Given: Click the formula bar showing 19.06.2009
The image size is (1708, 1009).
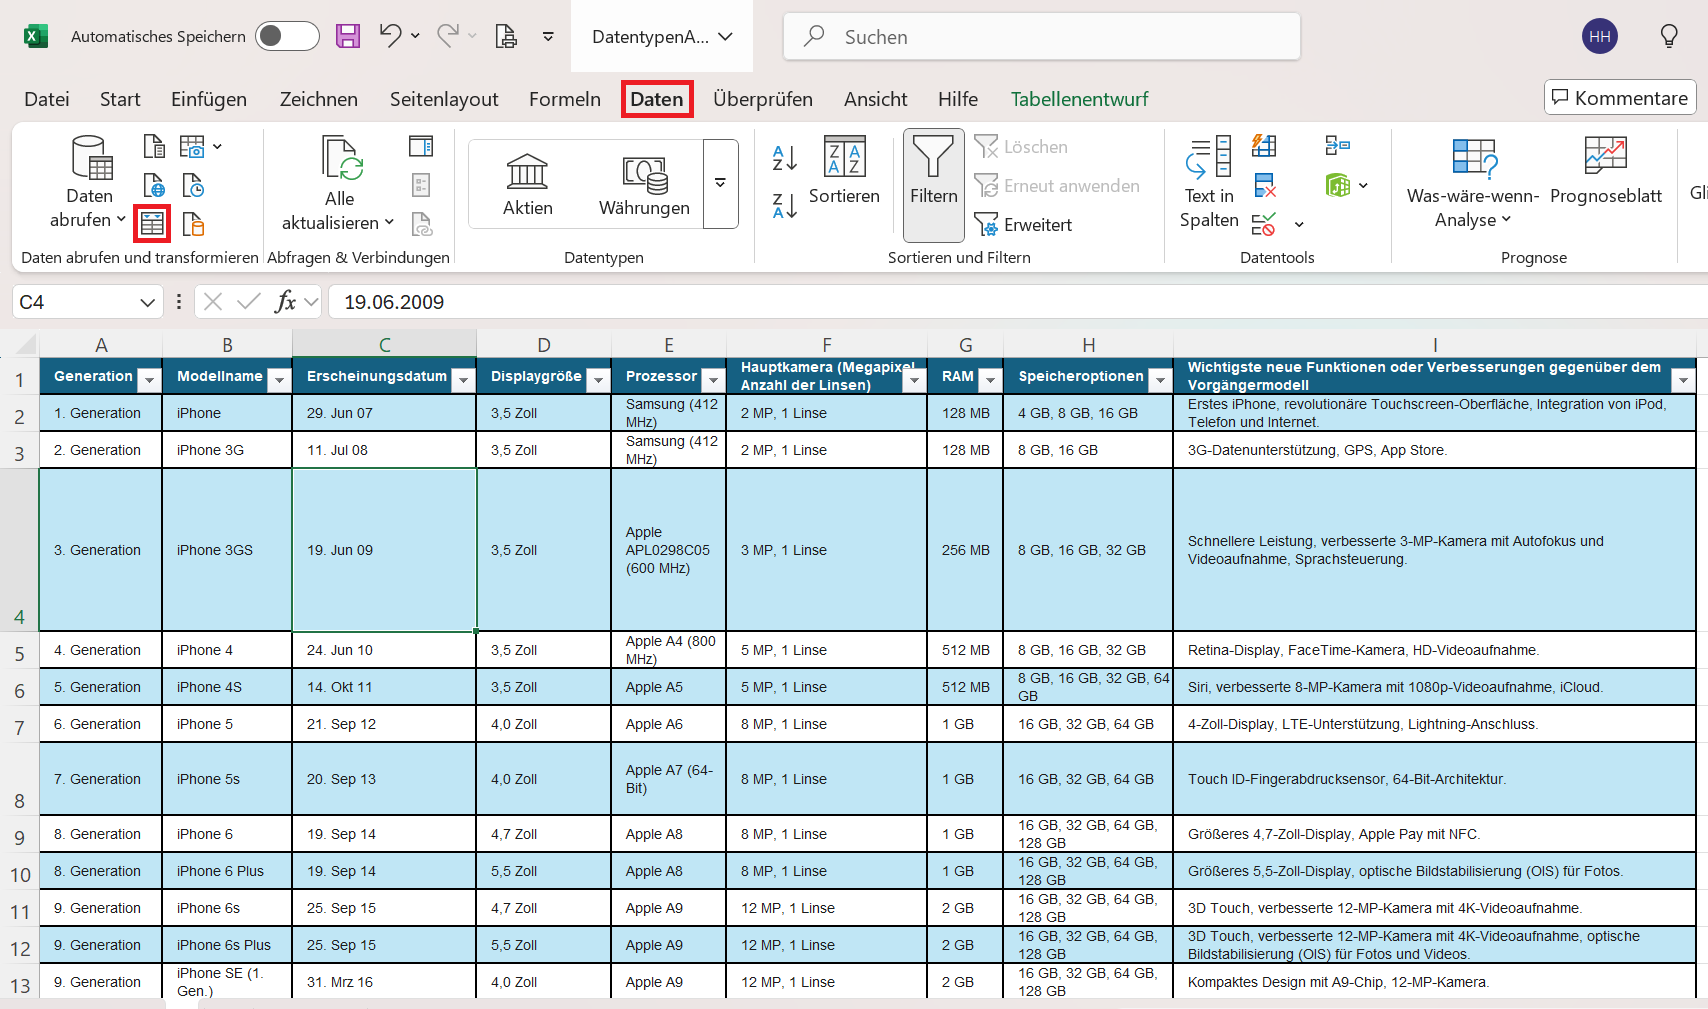Looking at the screenshot, I should 1017,302.
